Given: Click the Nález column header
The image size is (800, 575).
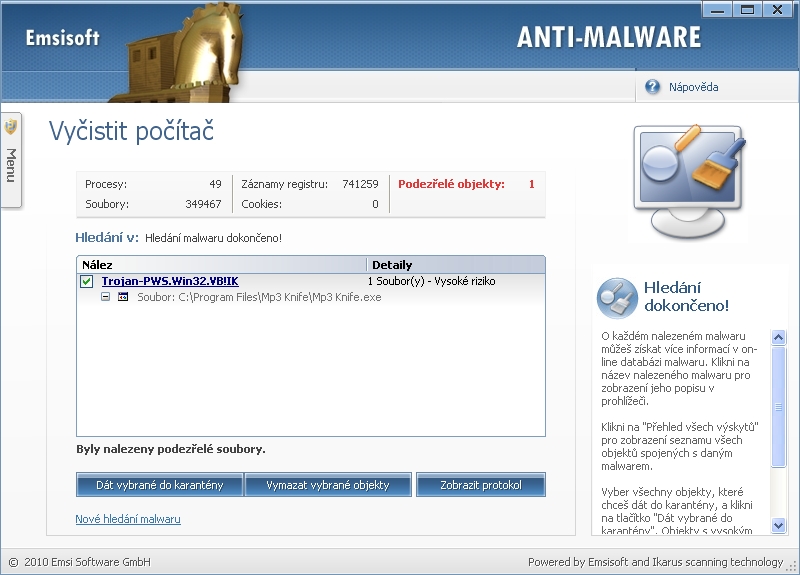Looking at the screenshot, I should (x=221, y=265).
